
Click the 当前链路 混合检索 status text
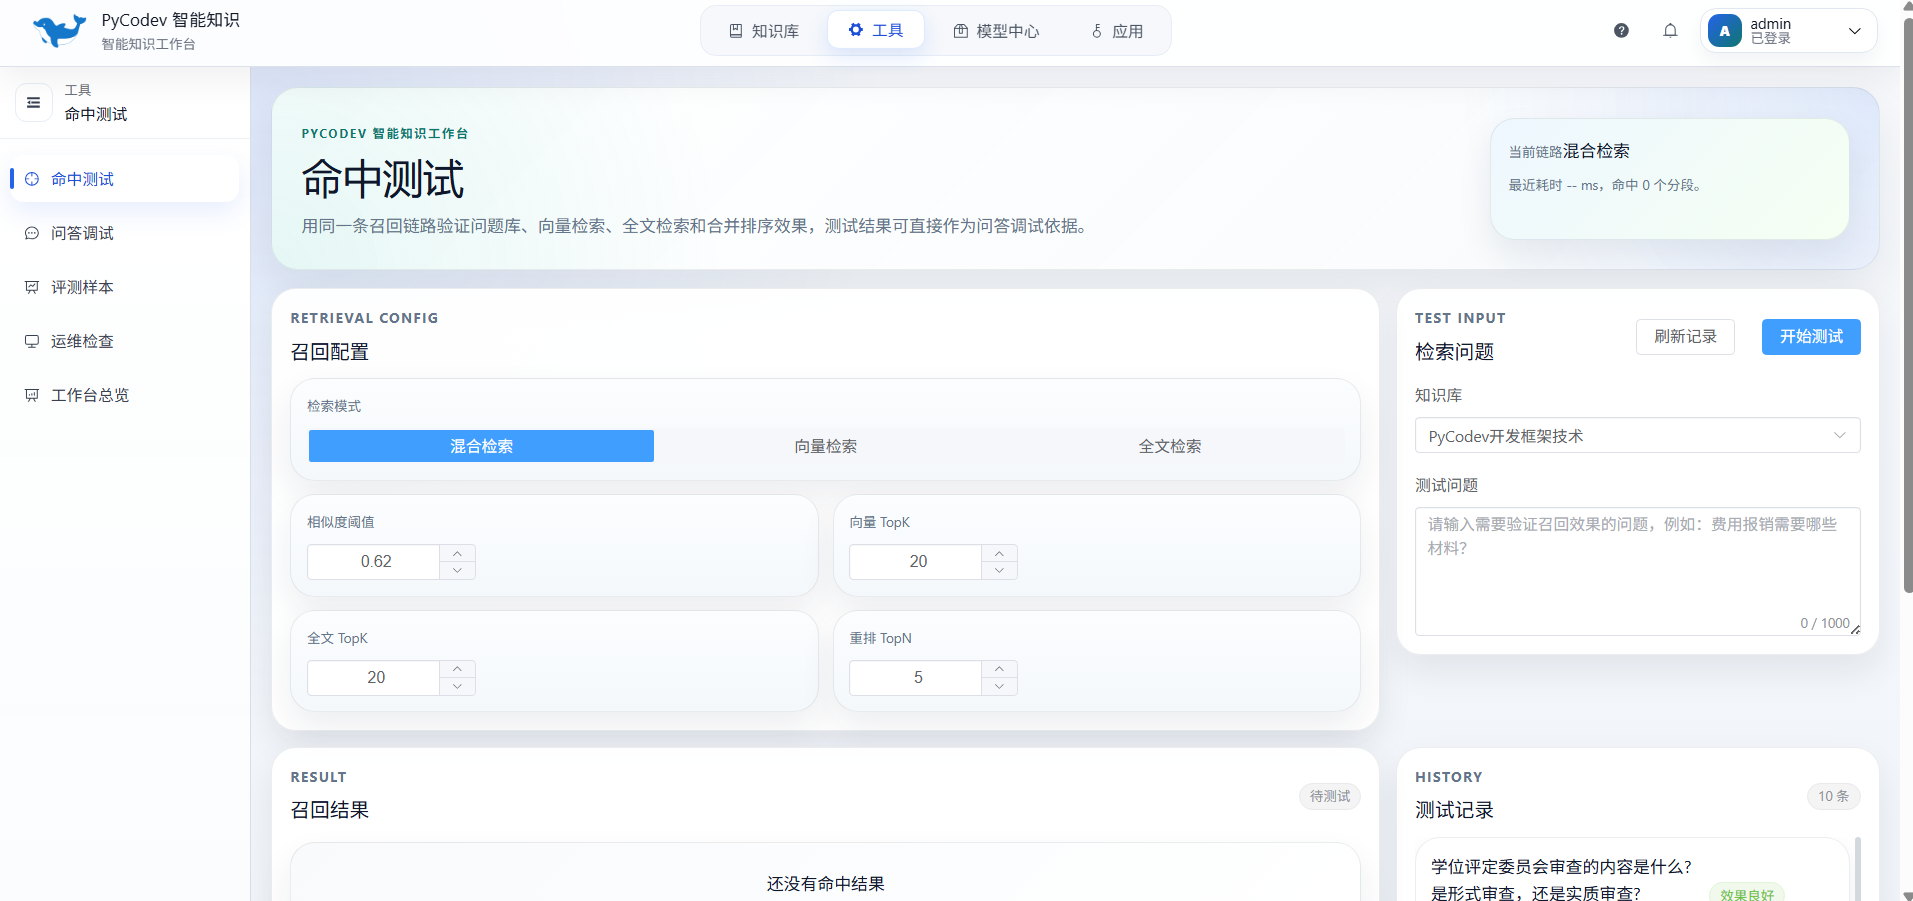point(1569,151)
